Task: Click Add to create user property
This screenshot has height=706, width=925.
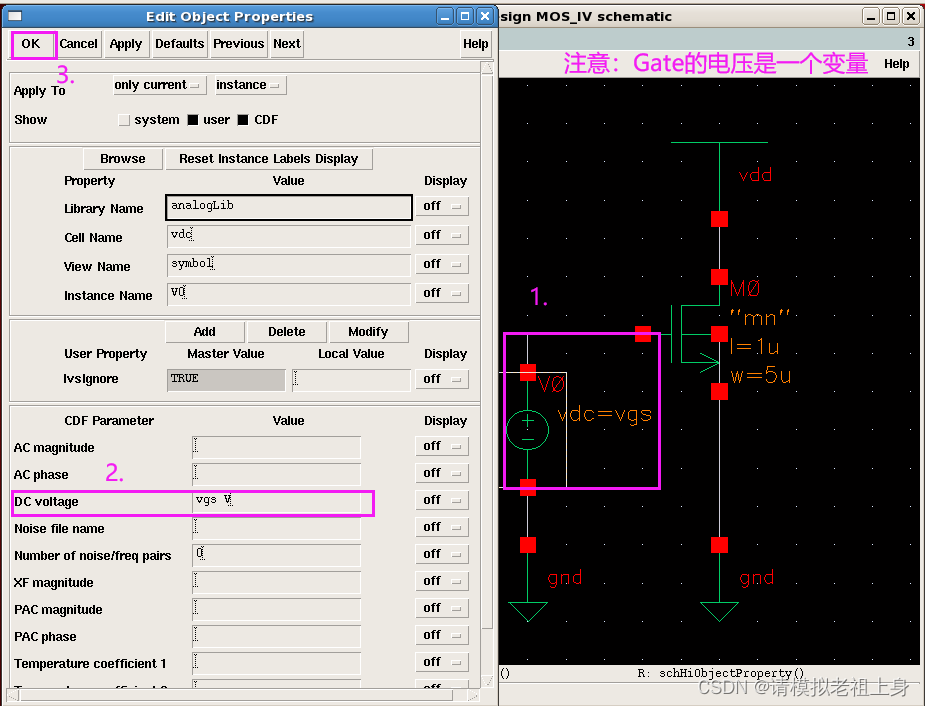Action: click(x=204, y=331)
